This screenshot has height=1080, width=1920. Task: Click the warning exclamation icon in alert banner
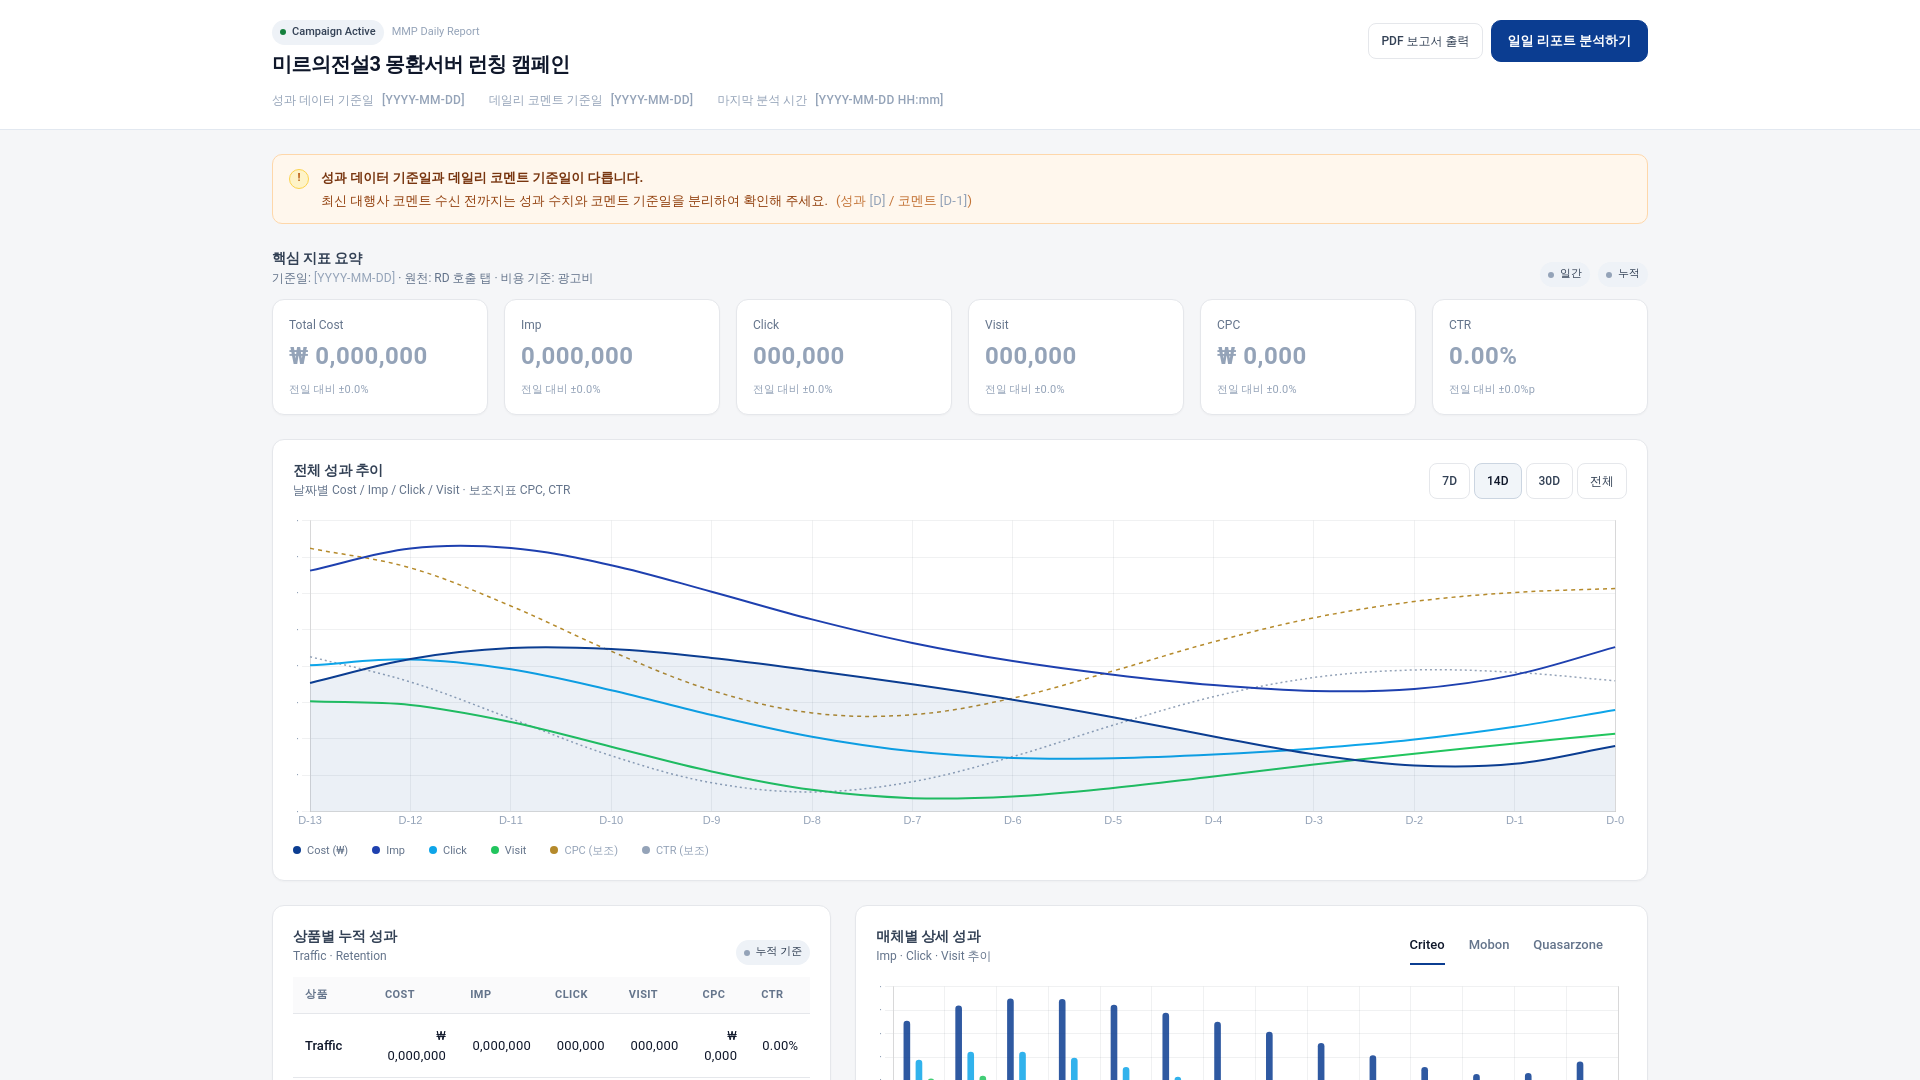coord(298,179)
